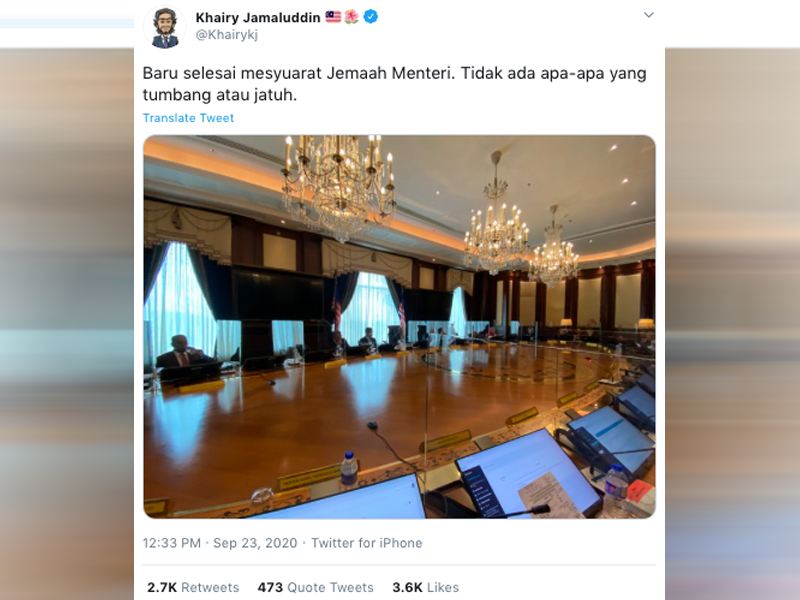Click the man seated at left in the photo

pyautogui.click(x=180, y=352)
